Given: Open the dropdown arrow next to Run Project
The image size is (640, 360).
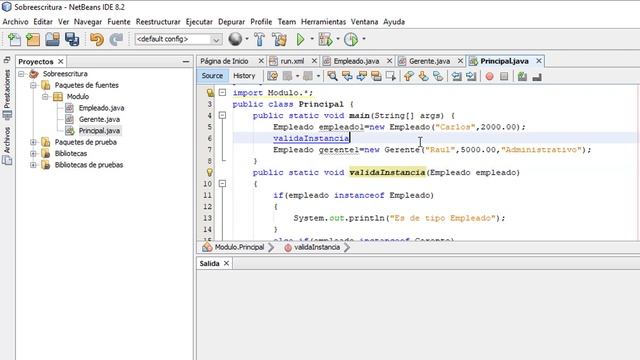Looking at the screenshot, I should 312,39.
